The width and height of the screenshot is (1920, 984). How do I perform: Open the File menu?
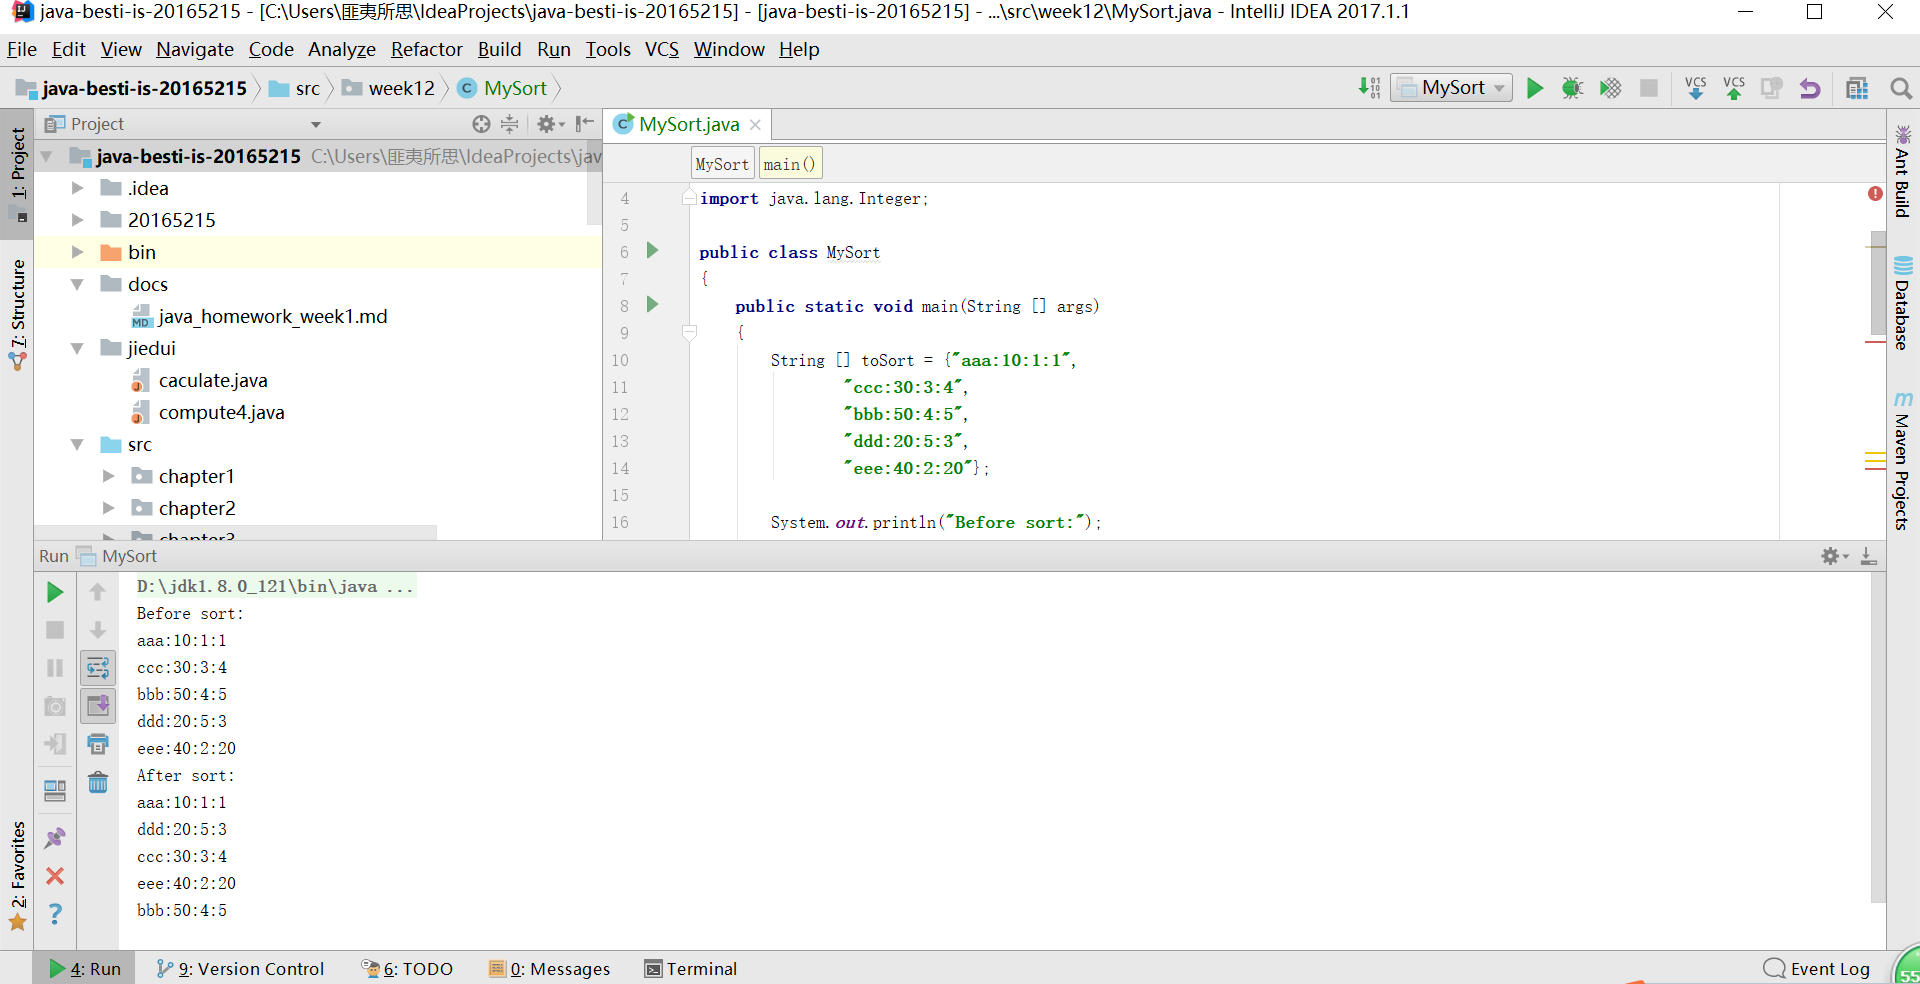(21, 49)
